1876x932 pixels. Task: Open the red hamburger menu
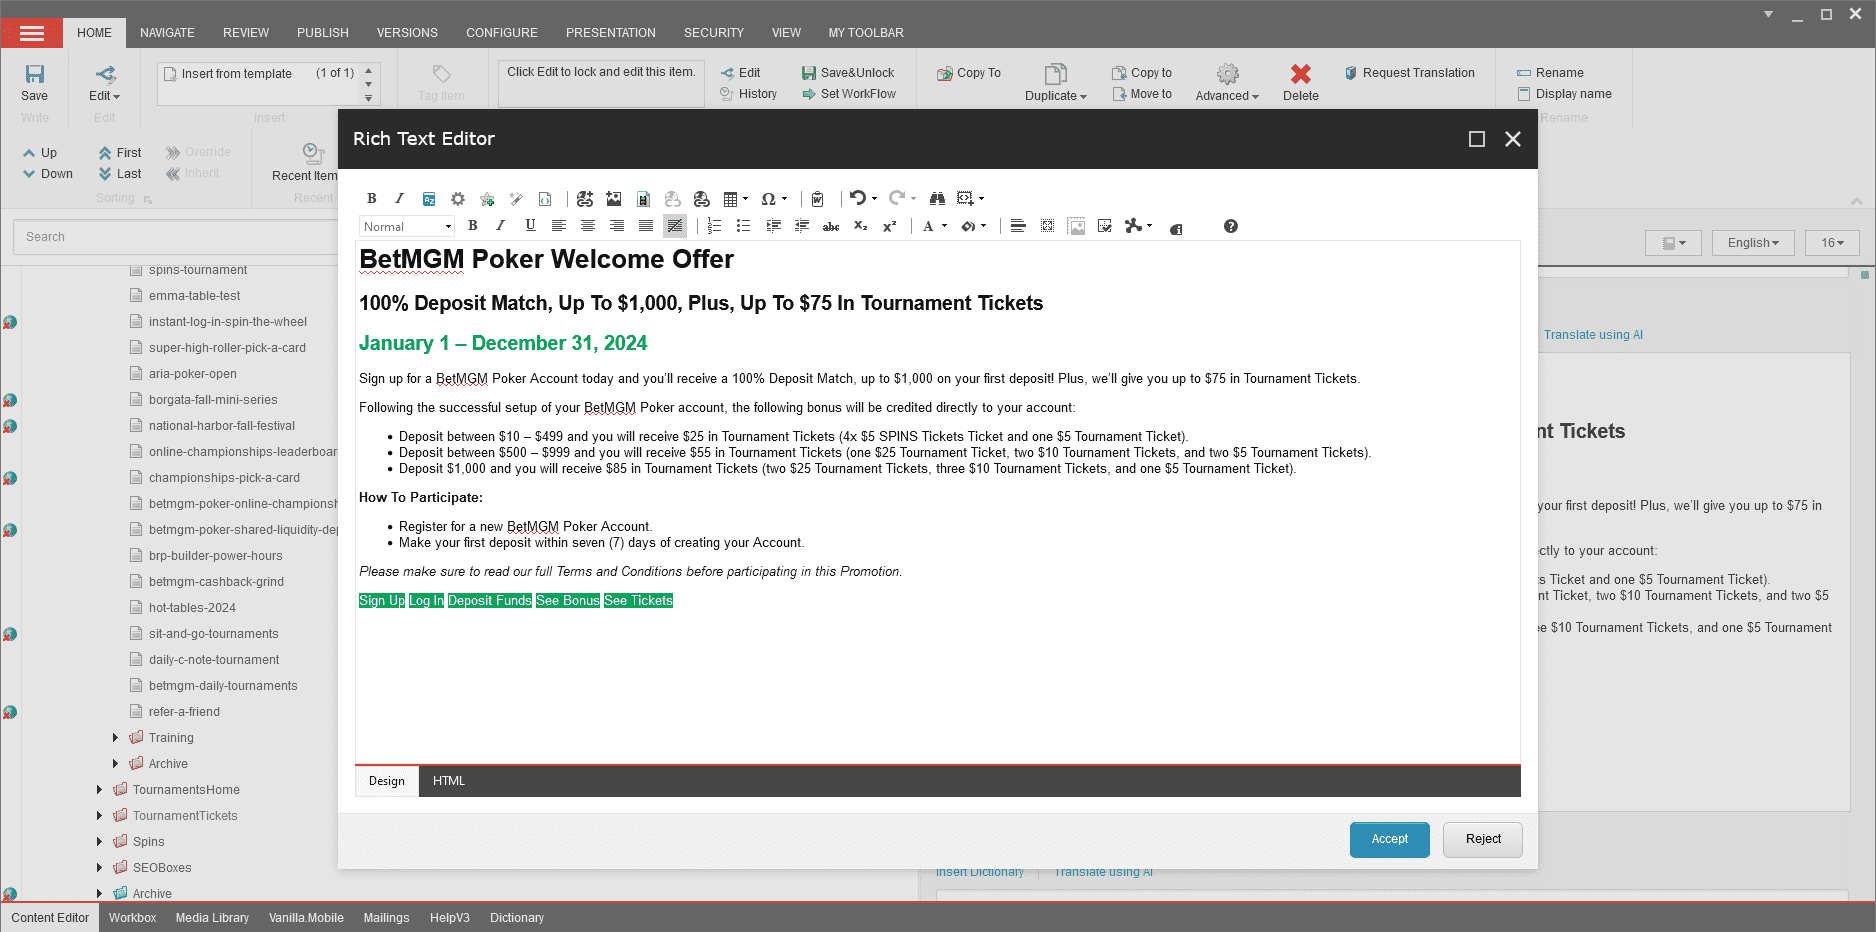(32, 33)
